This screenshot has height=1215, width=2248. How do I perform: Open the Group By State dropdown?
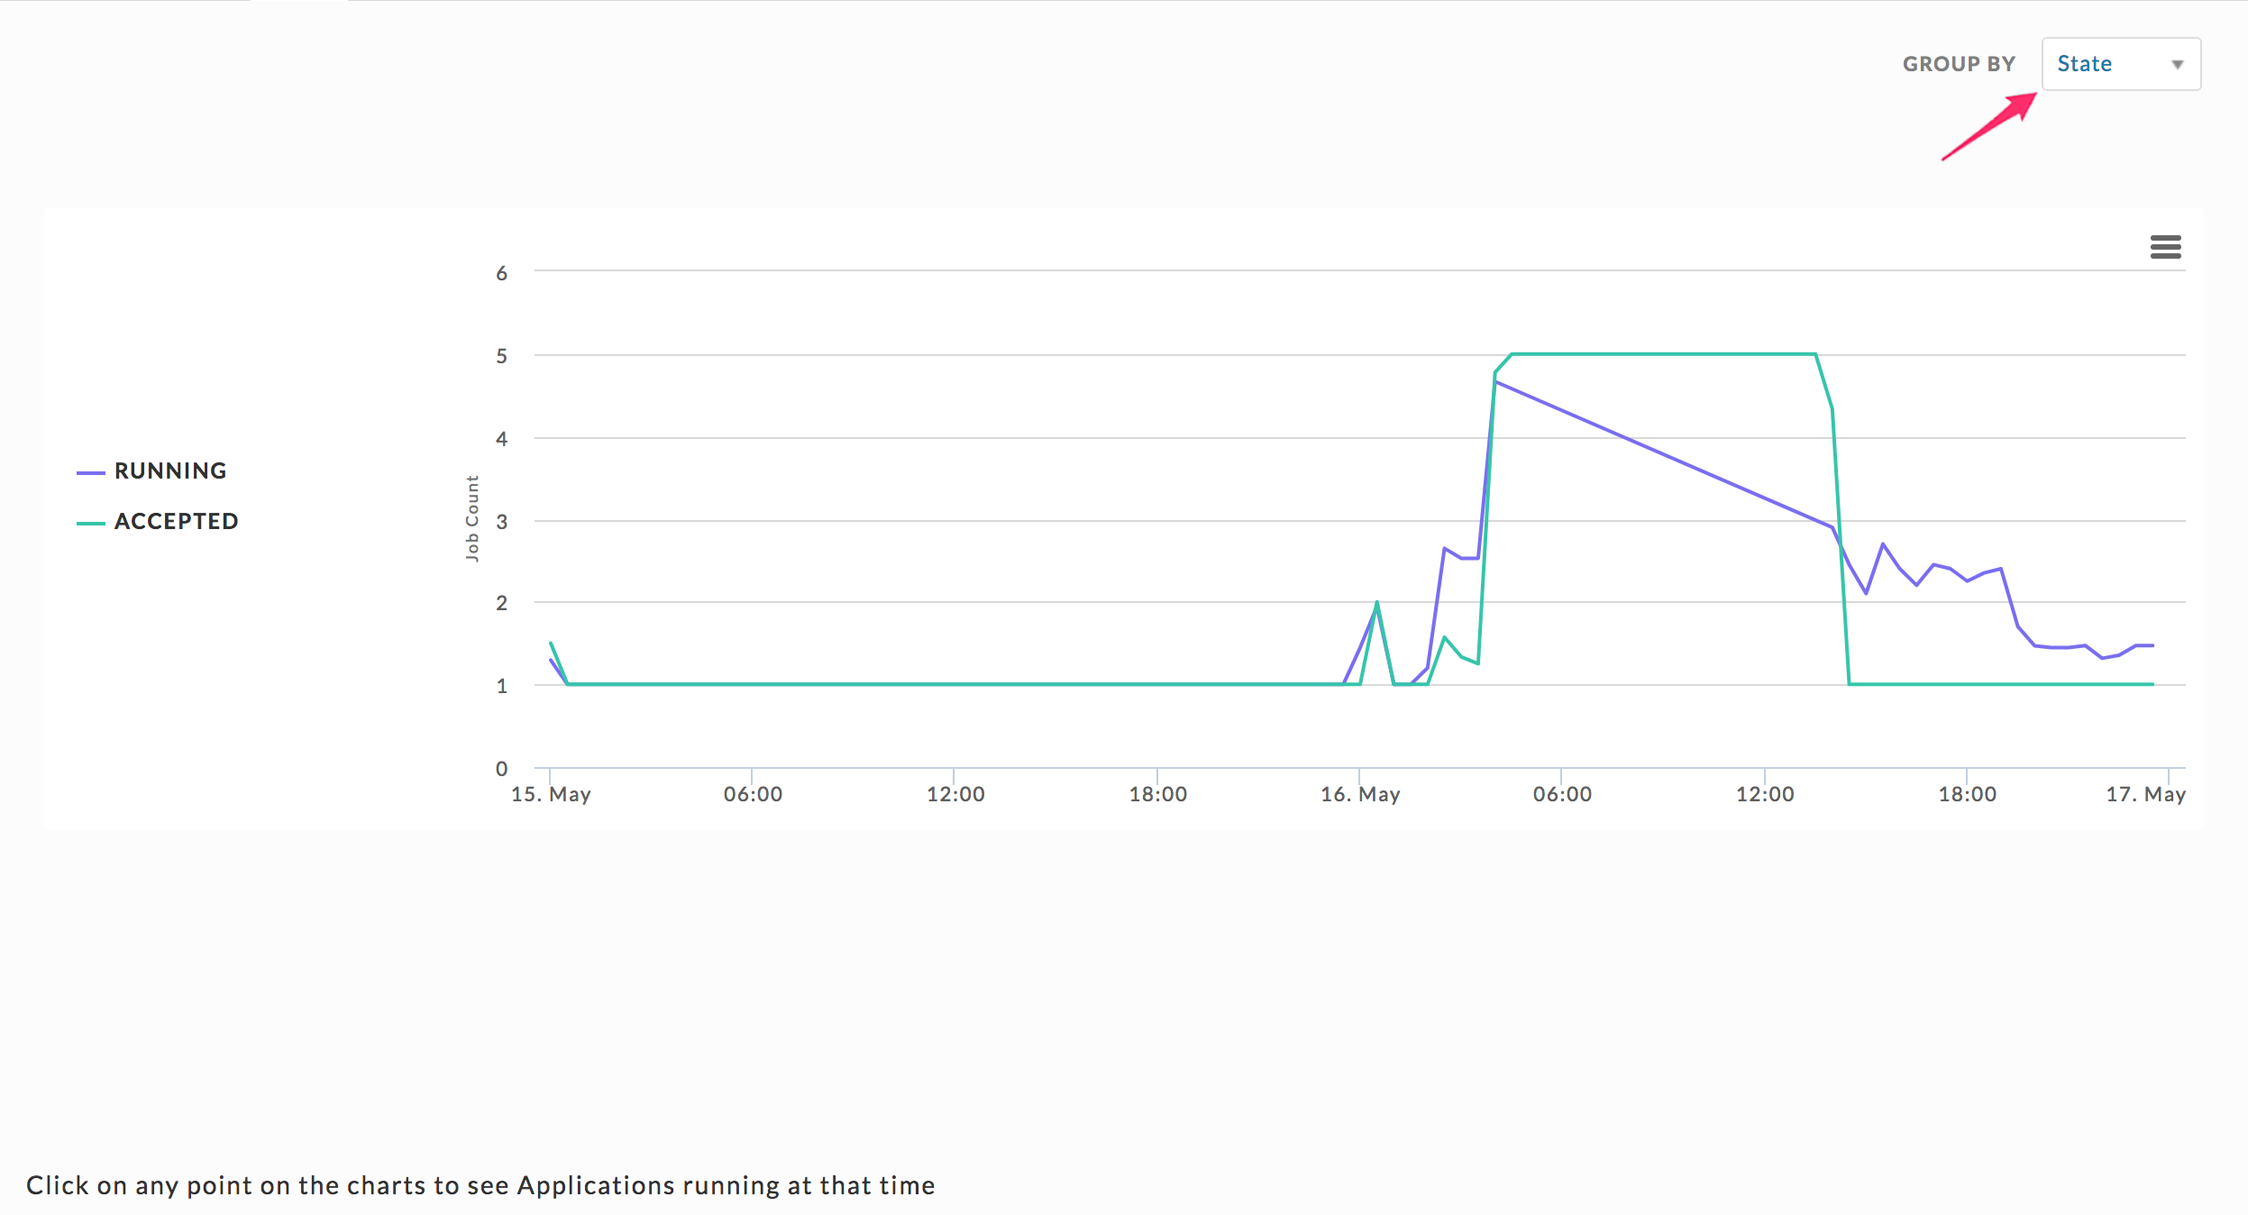(2121, 64)
